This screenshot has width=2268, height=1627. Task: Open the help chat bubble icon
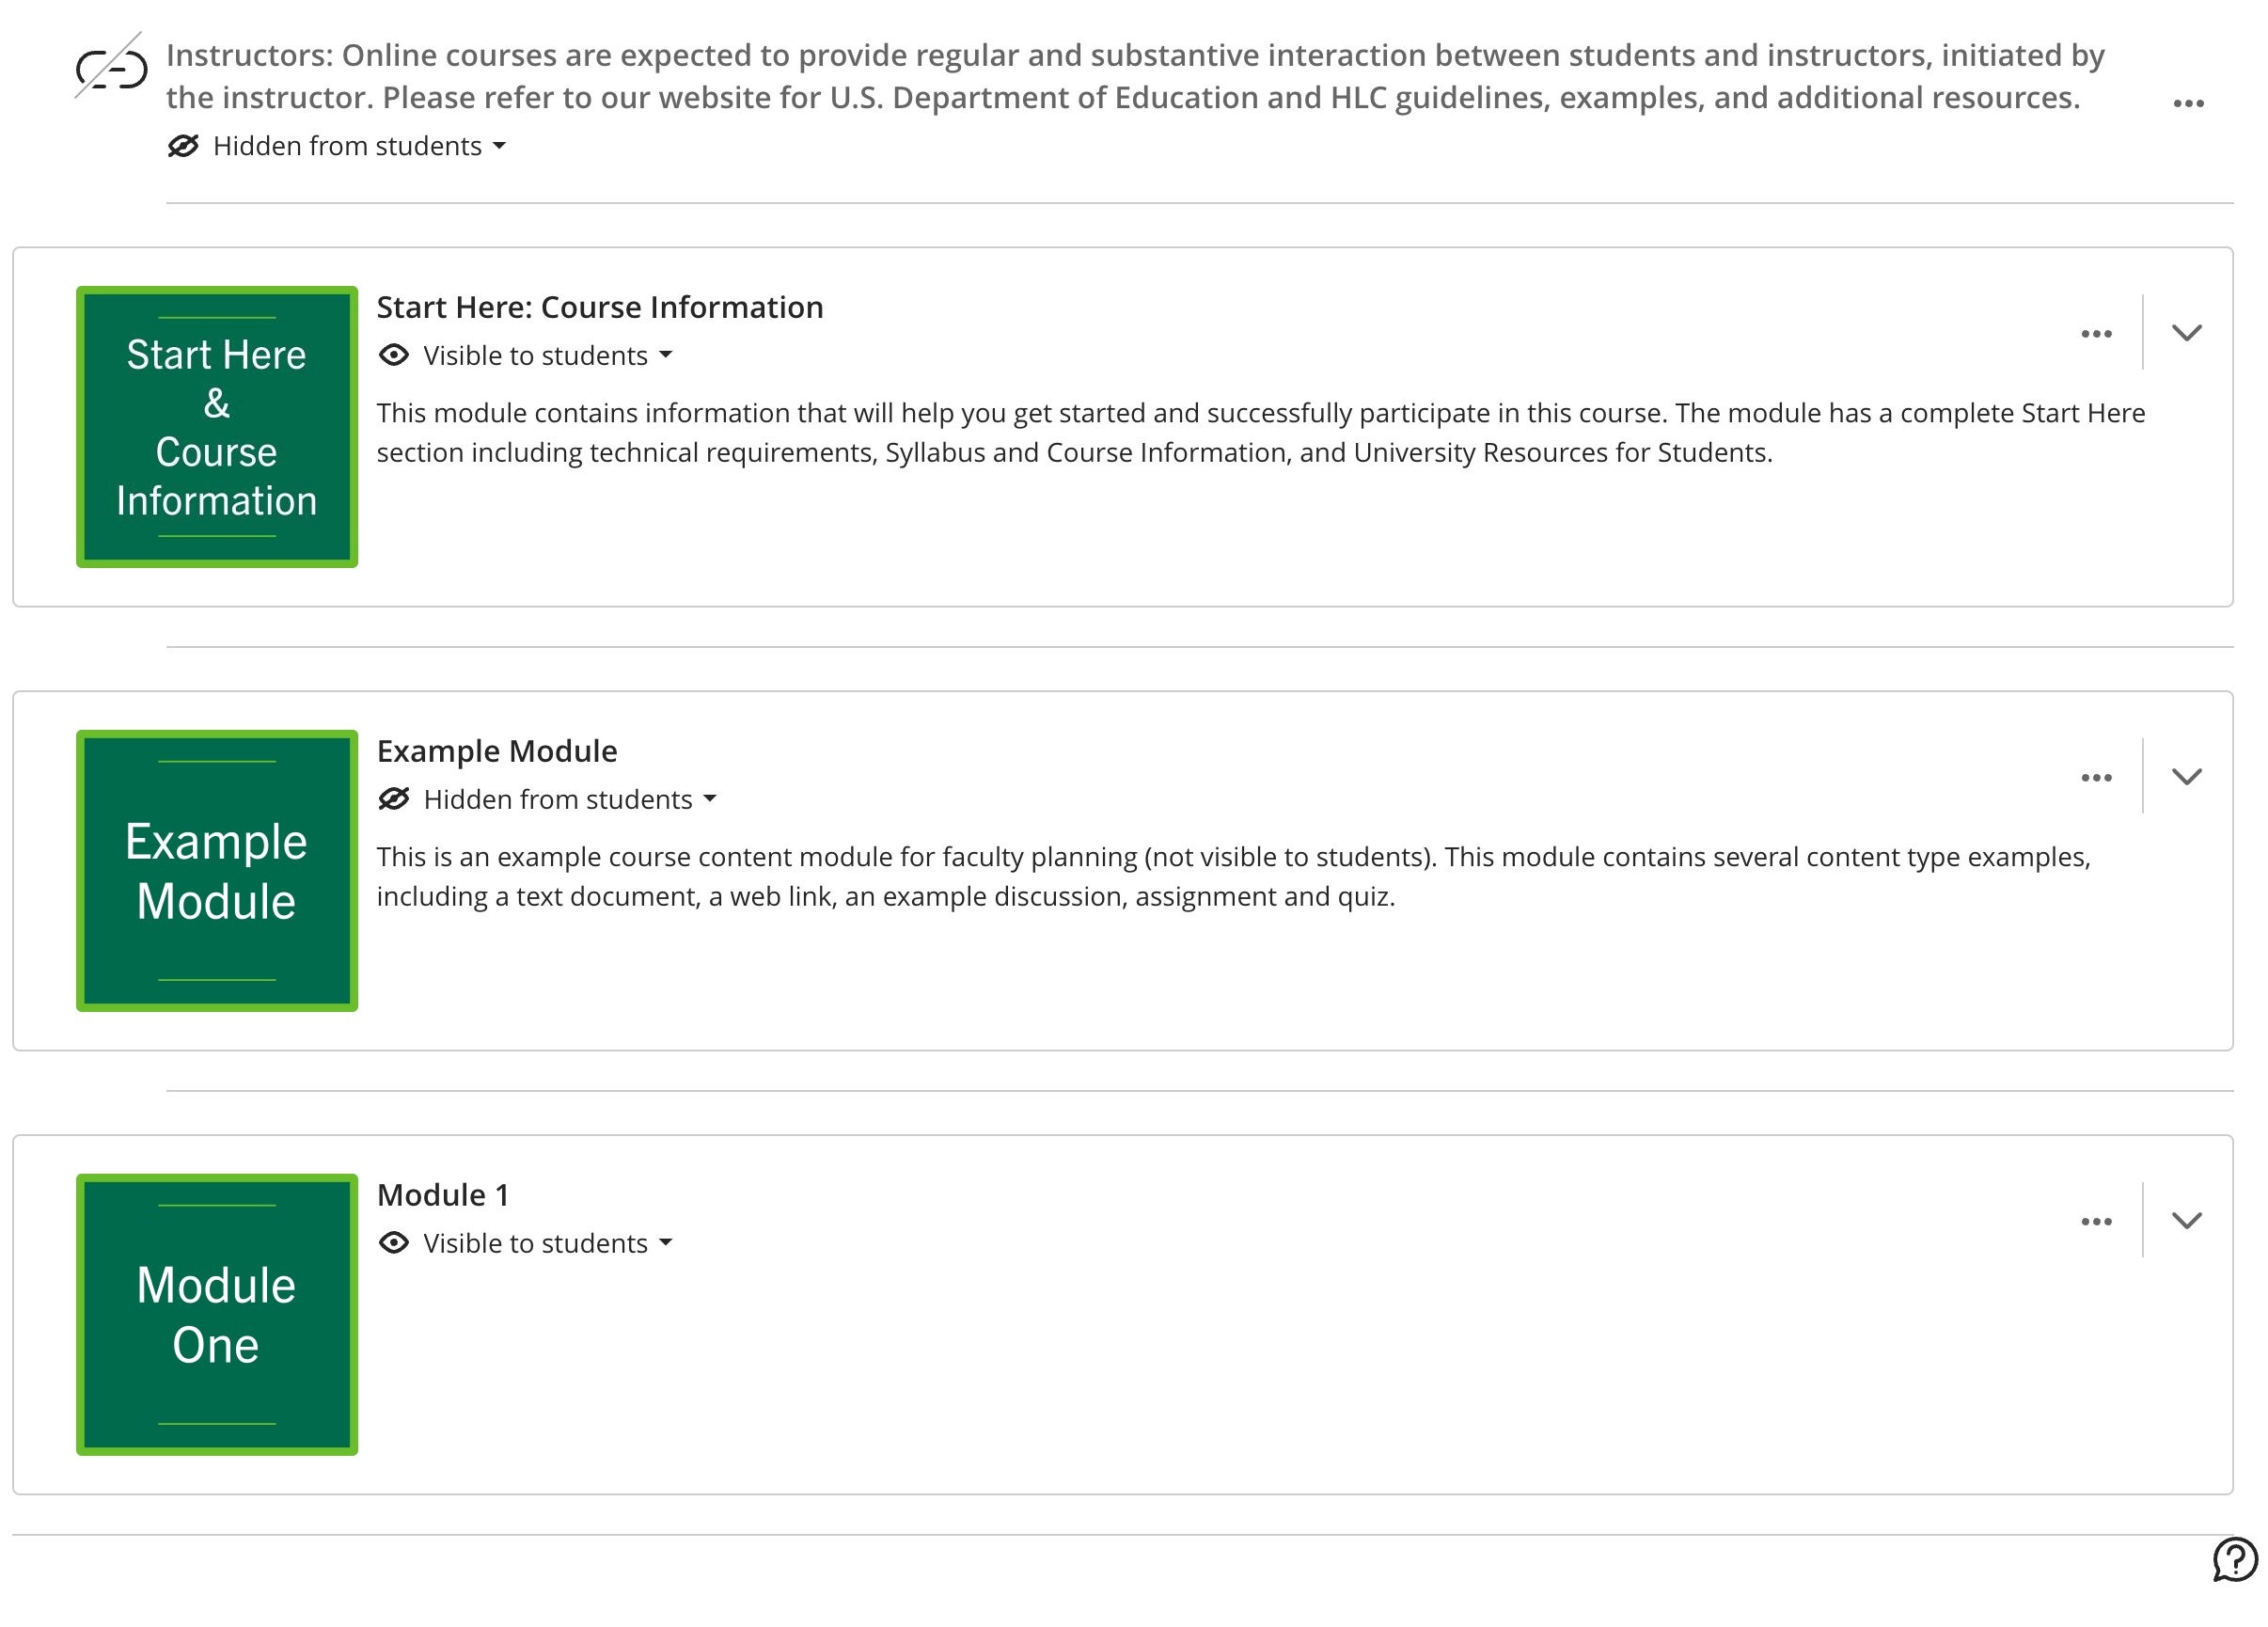tap(2234, 1560)
